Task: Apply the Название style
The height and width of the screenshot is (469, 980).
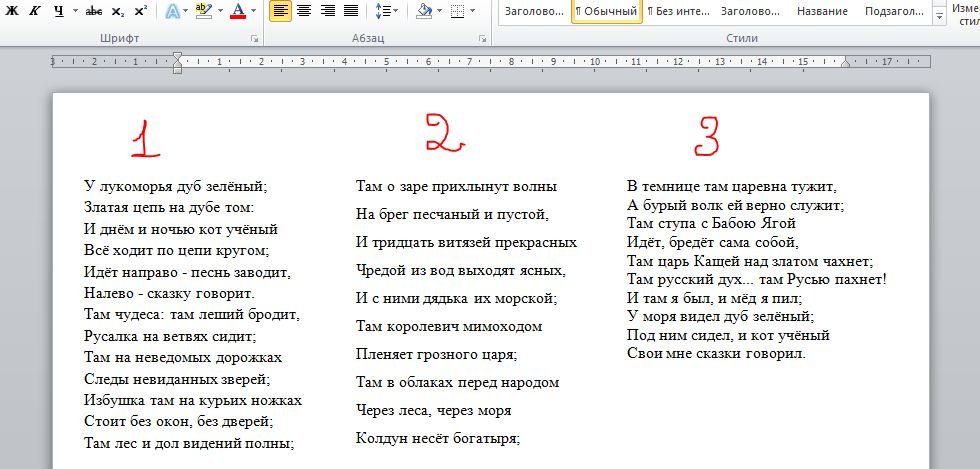Action: point(822,12)
